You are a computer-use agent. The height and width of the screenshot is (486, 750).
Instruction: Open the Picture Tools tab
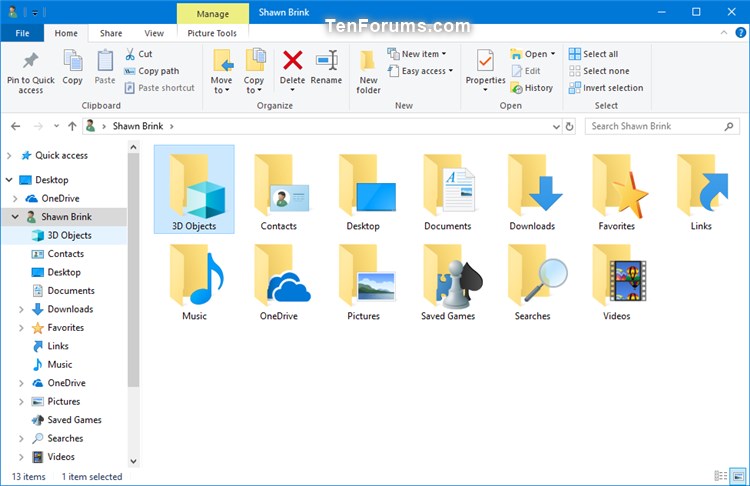coord(212,33)
